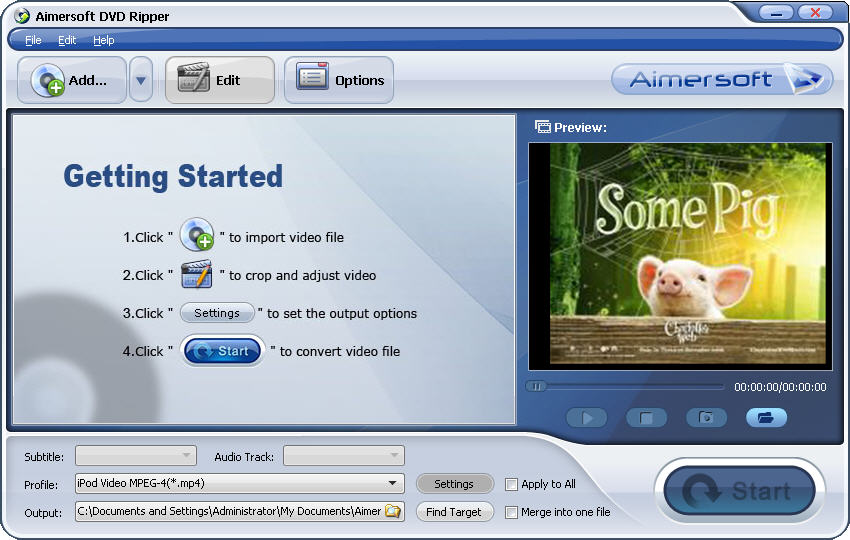
Task: Open the Edit menu
Action: (x=67, y=40)
